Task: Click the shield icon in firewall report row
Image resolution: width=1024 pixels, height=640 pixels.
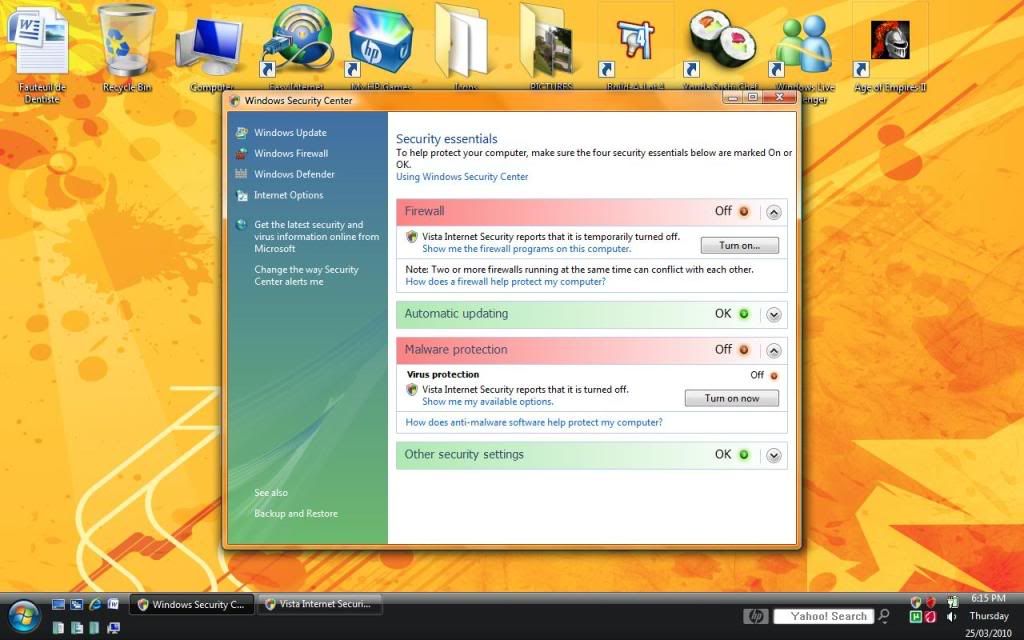Action: tap(411, 236)
